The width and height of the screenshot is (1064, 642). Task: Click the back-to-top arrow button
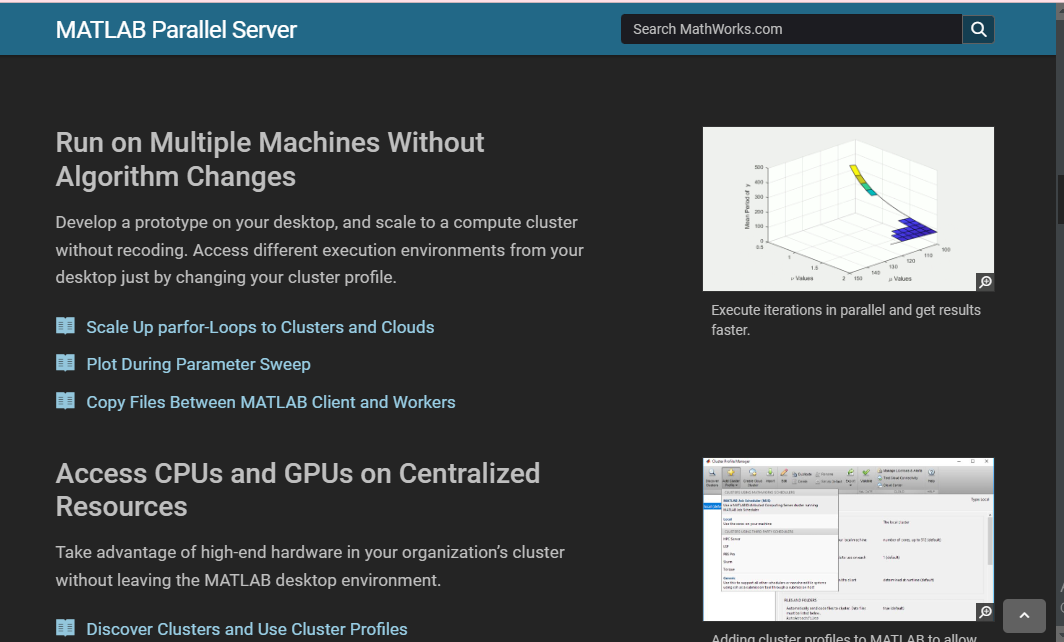click(1024, 616)
